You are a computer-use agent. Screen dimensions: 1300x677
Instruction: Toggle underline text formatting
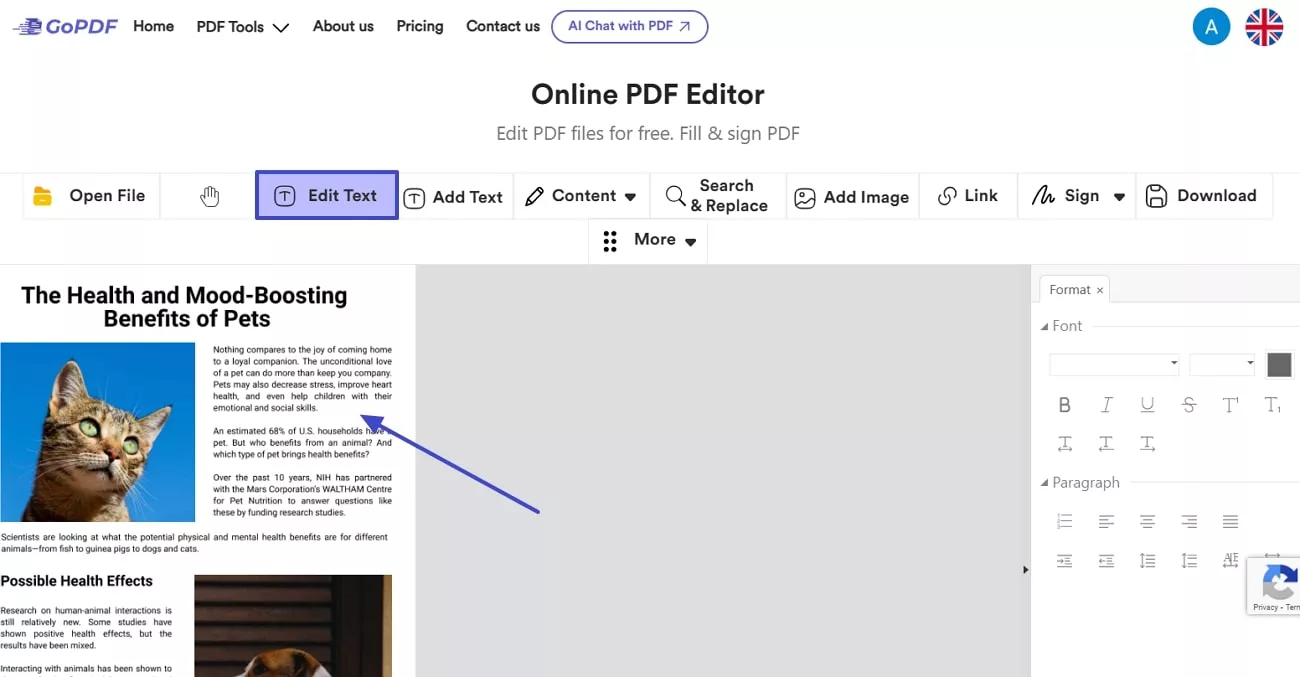[x=1147, y=405]
